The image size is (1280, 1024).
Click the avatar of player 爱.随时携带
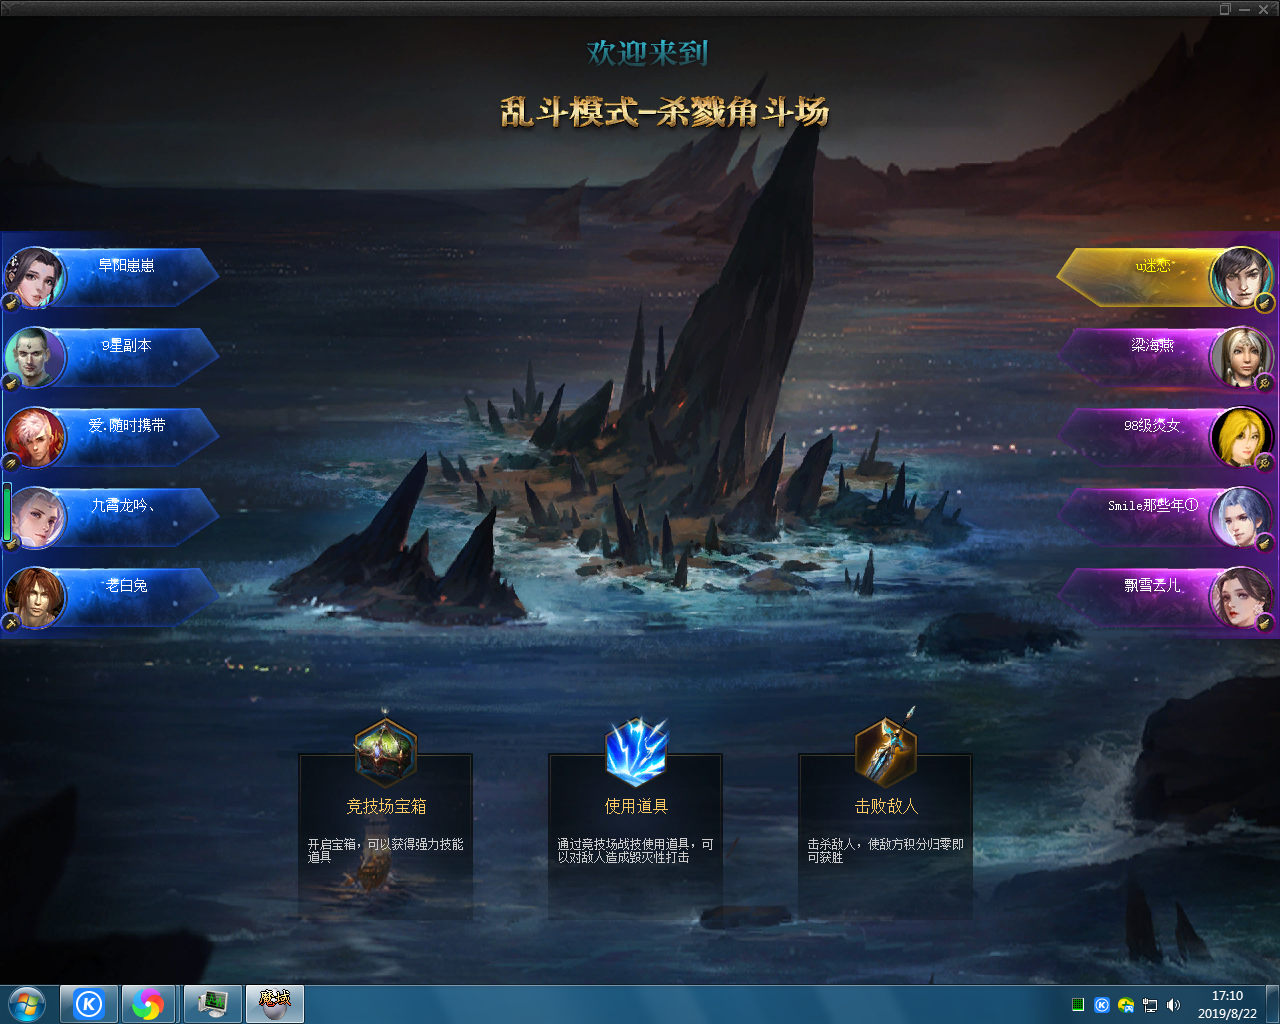35,437
